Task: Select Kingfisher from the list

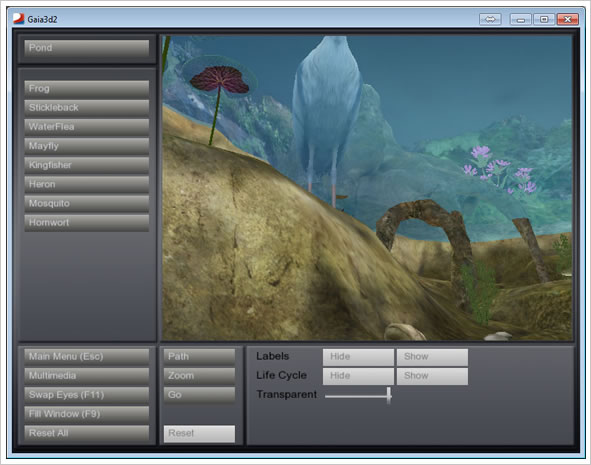Action: tap(87, 165)
